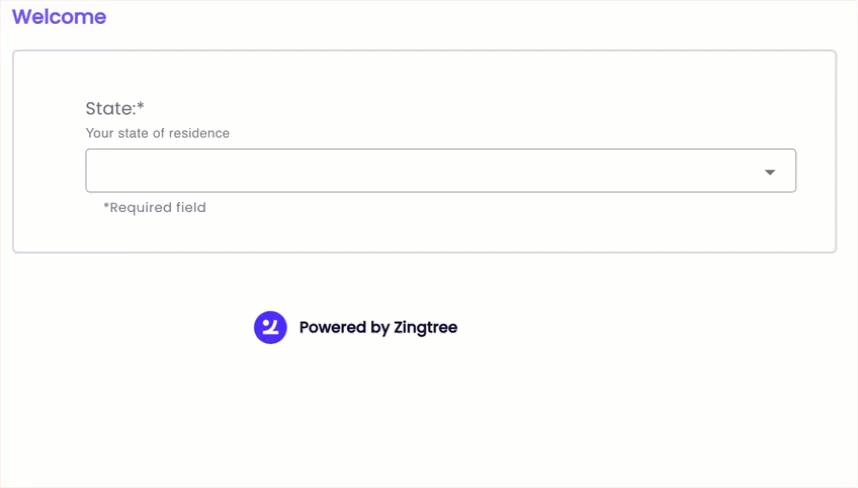Image resolution: width=858 pixels, height=488 pixels.
Task: Click the Your state of residence hint
Action: tap(157, 133)
